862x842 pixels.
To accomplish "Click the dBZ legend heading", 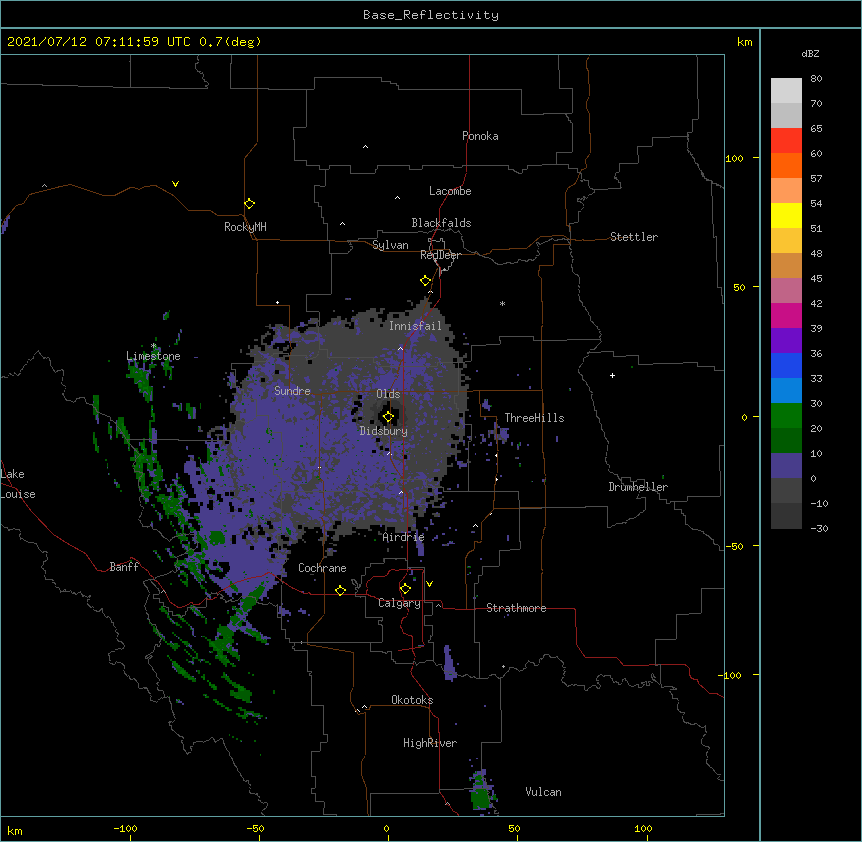I will pos(810,53).
